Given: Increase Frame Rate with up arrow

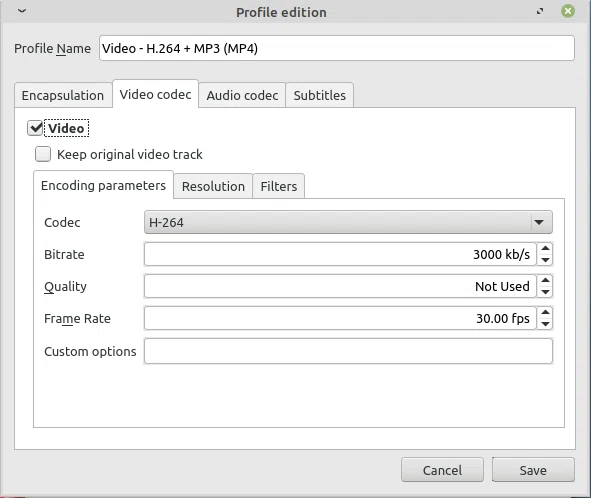Looking at the screenshot, I should click(545, 313).
